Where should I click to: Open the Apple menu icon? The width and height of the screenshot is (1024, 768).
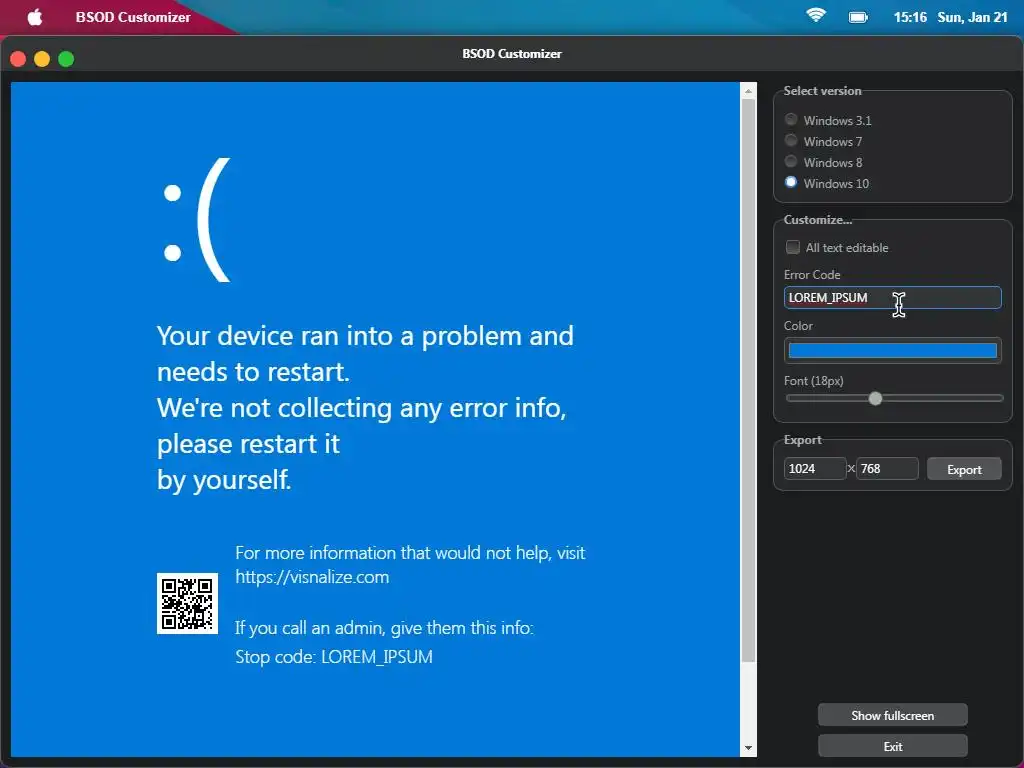35,17
